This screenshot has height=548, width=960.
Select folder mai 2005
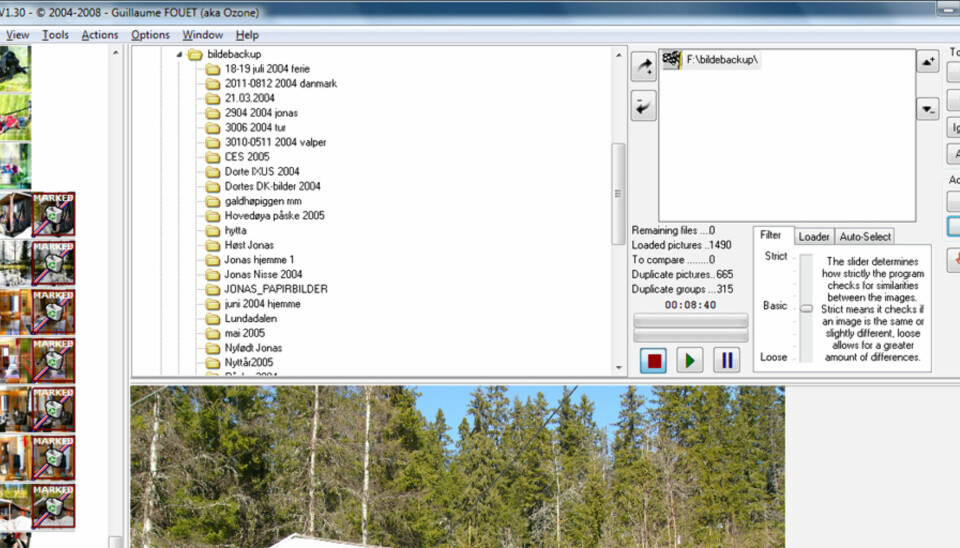point(244,333)
